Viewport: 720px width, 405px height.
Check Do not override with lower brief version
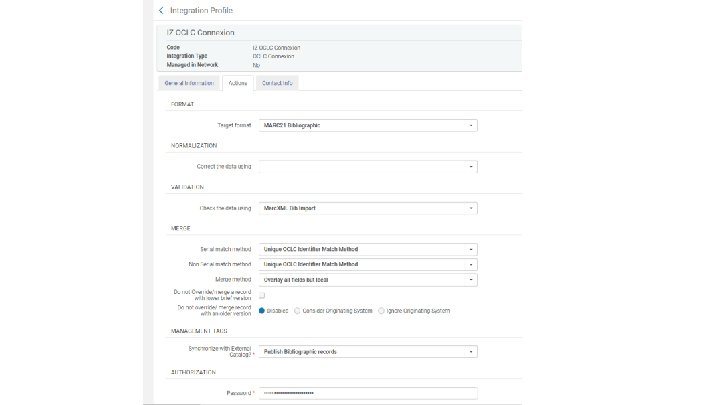(x=262, y=296)
